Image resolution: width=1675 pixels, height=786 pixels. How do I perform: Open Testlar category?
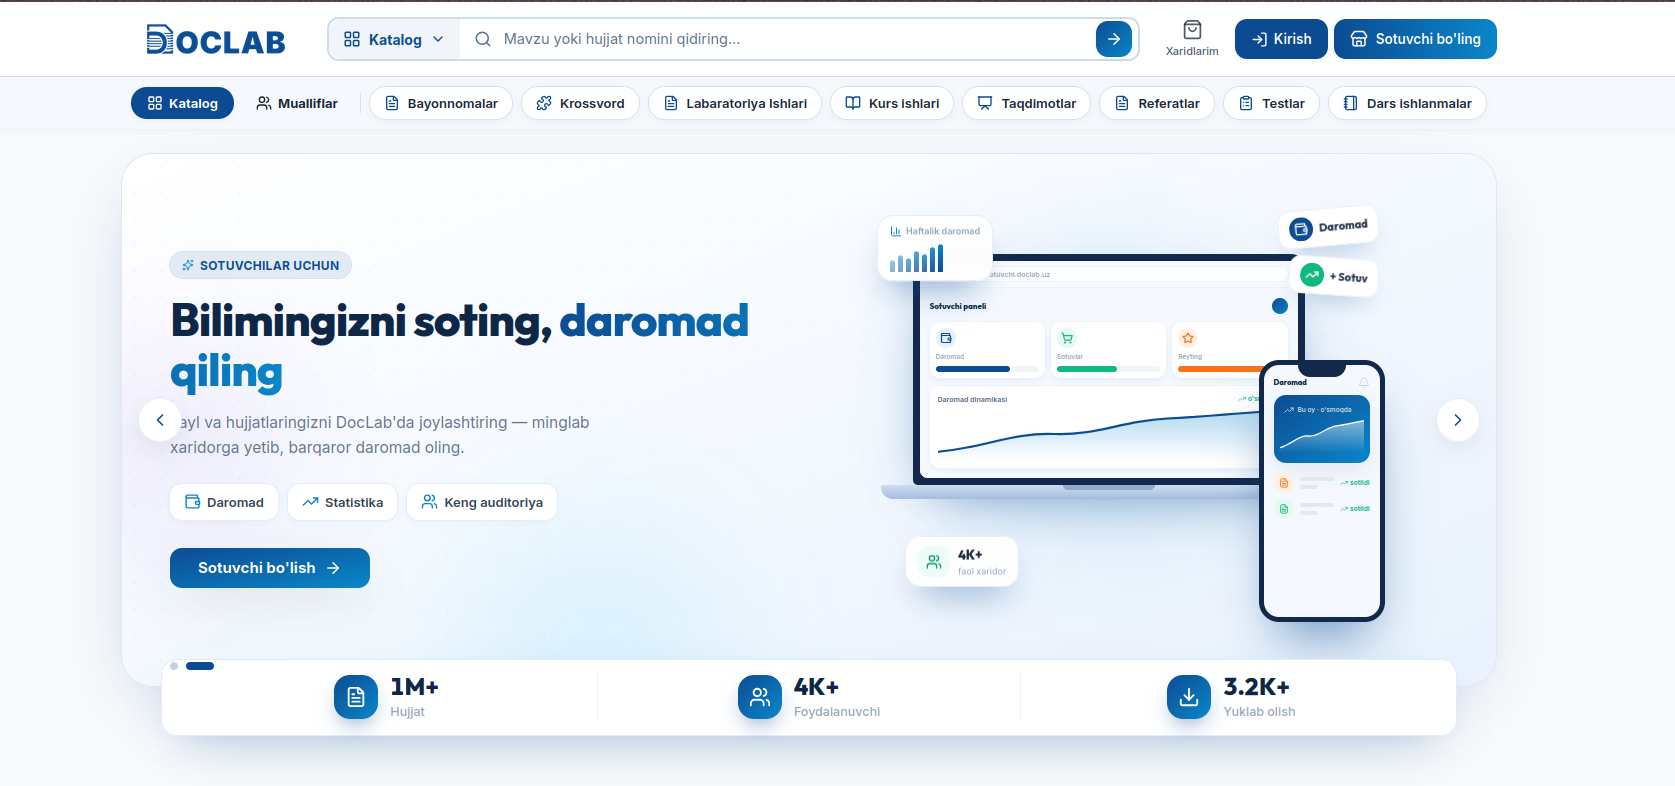1271,103
